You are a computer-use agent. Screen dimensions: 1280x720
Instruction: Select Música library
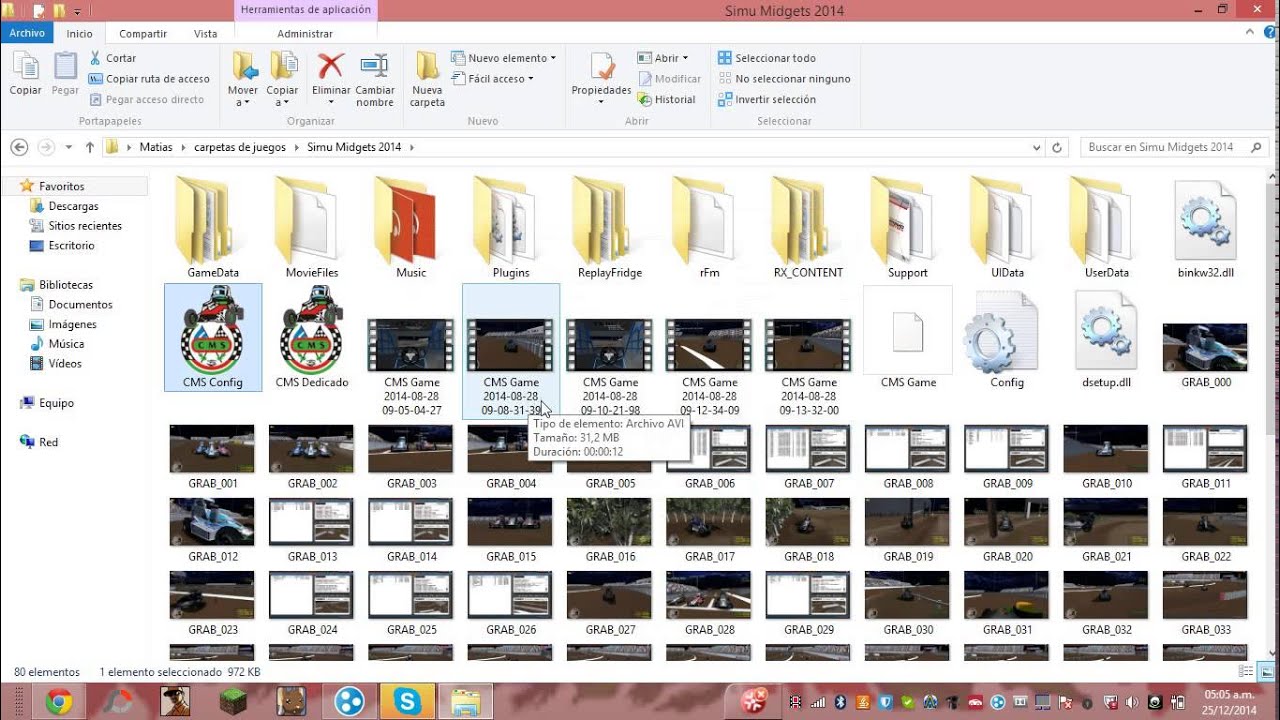point(66,344)
